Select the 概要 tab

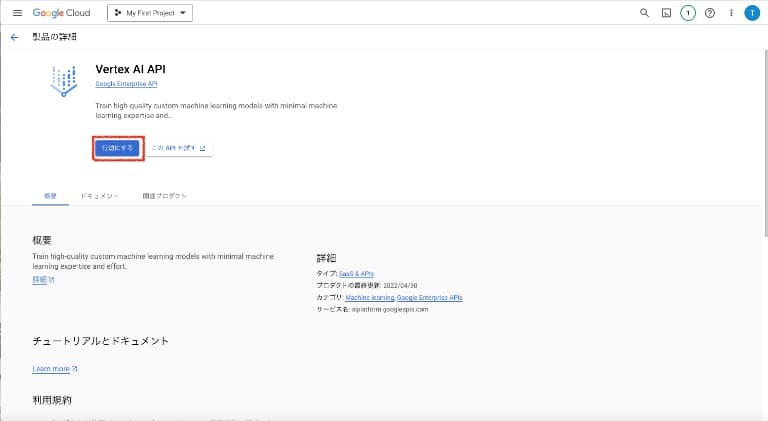(50, 196)
